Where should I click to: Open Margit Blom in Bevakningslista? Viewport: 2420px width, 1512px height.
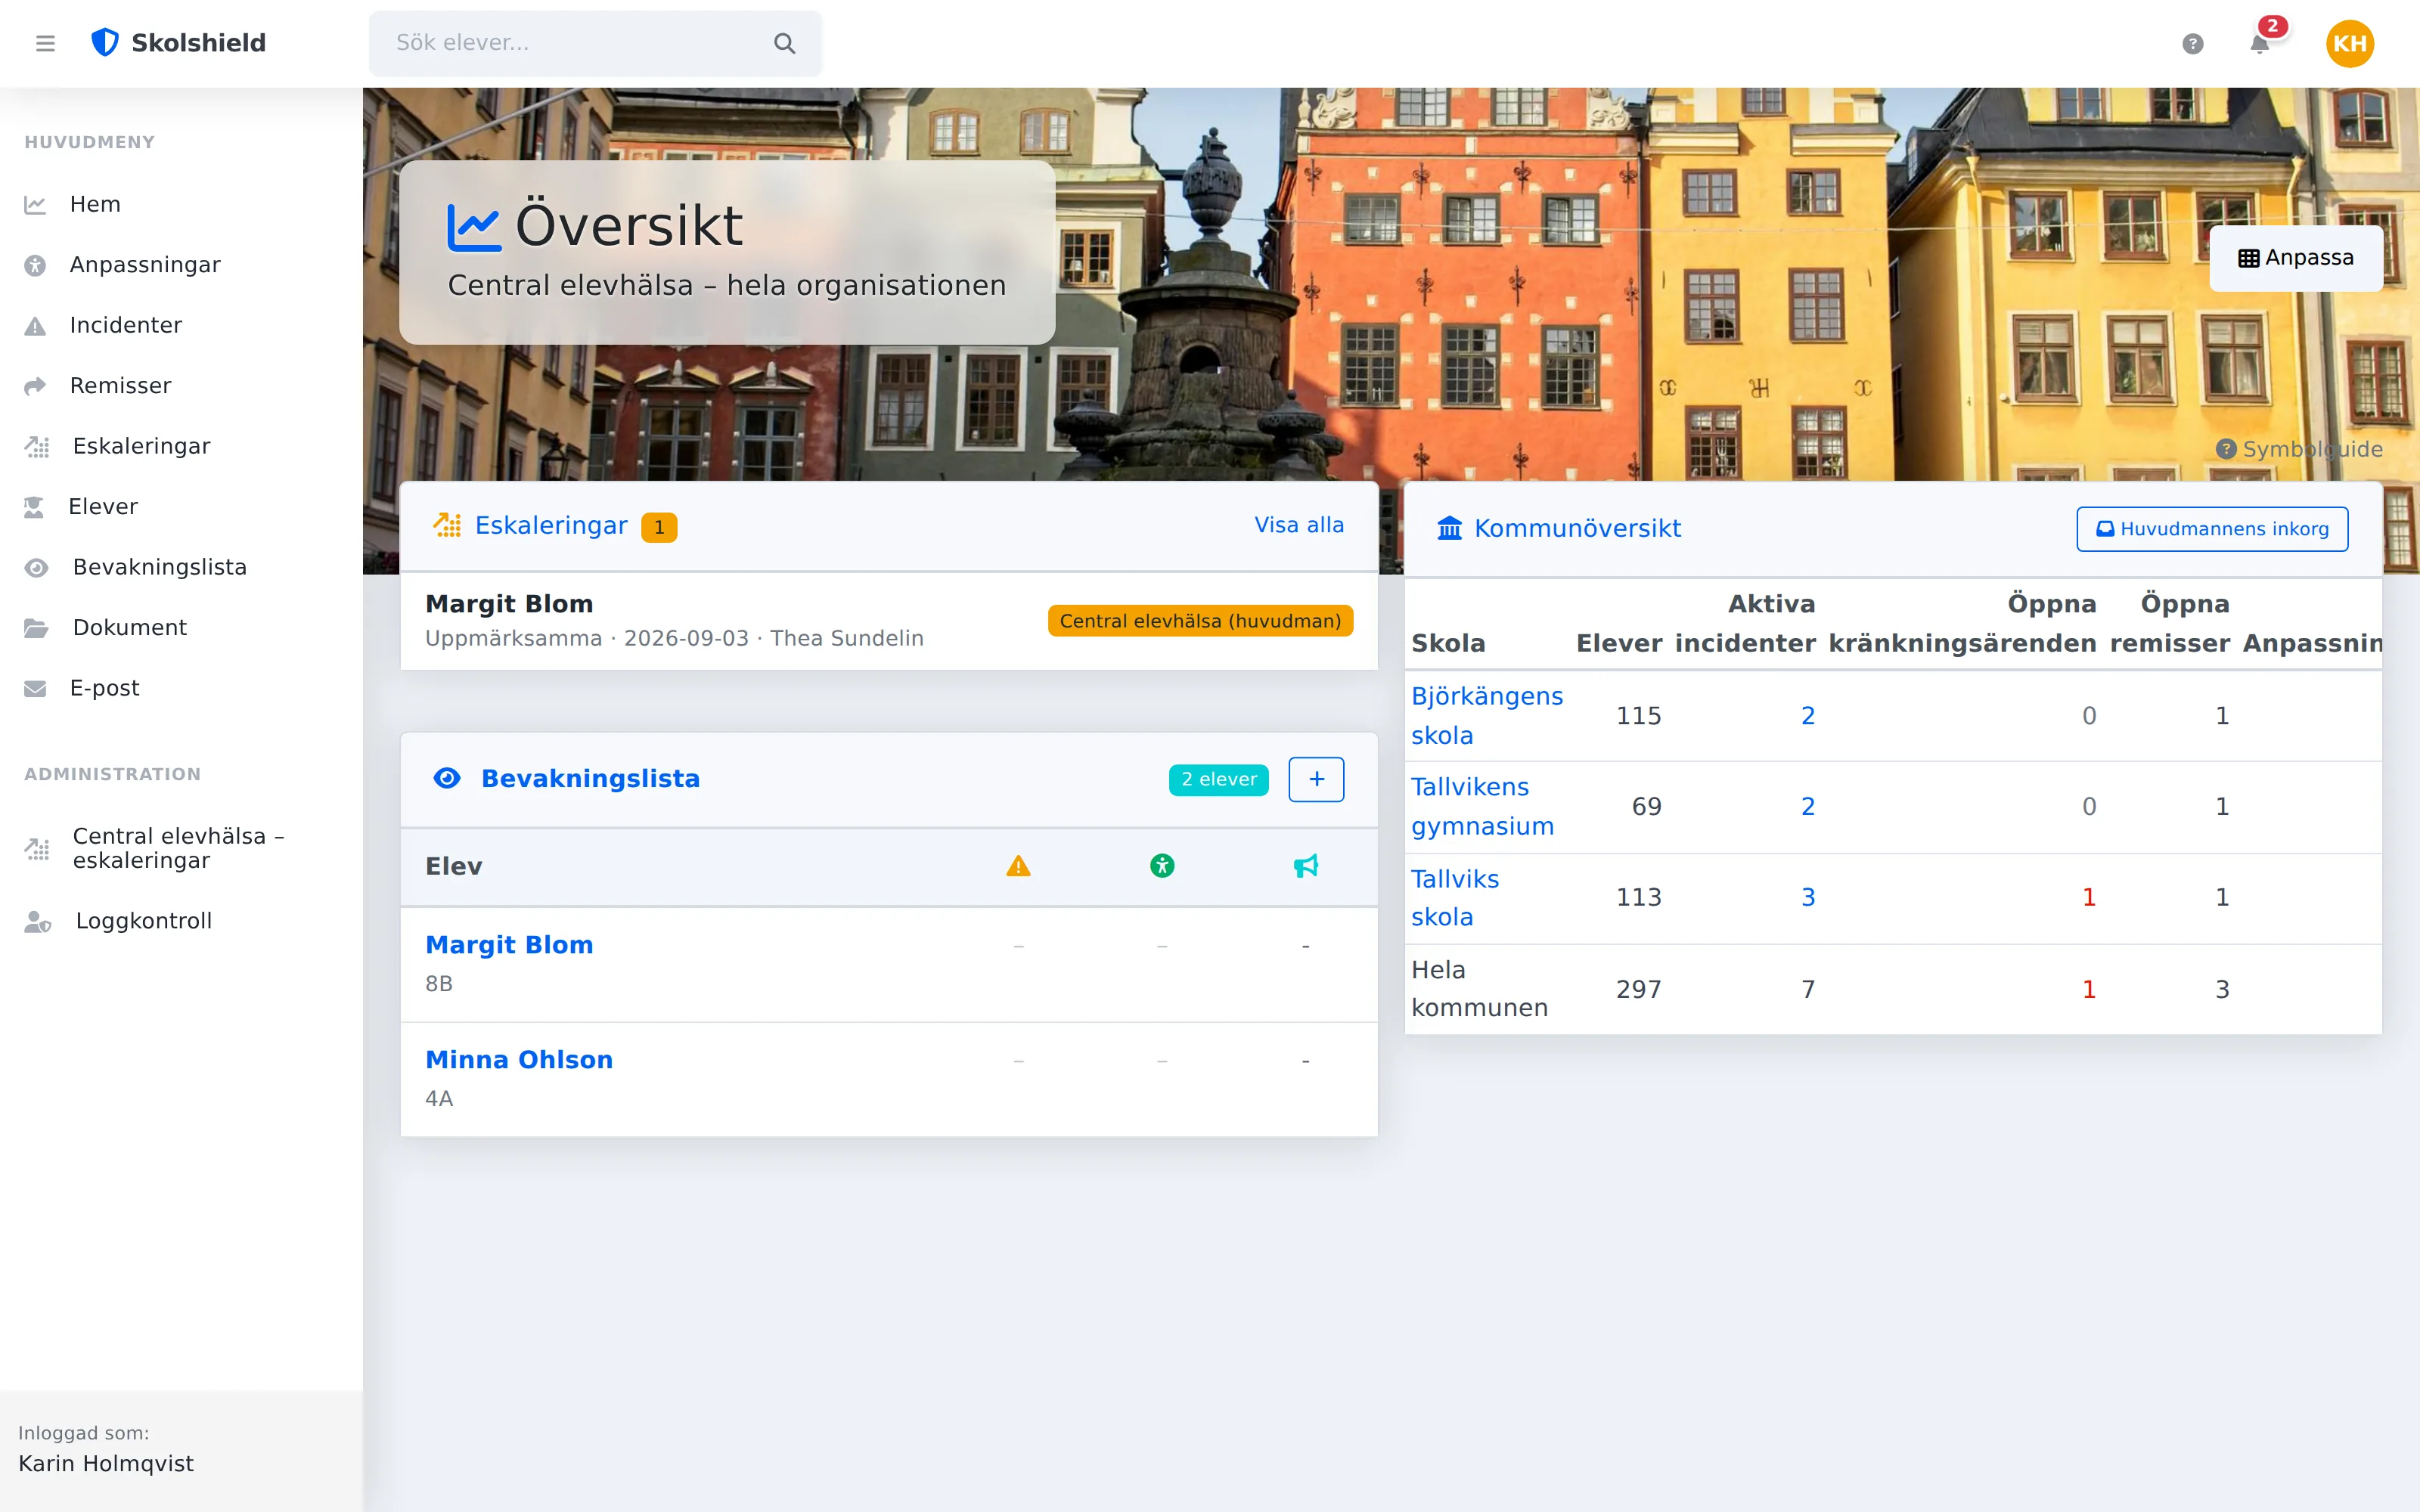[509, 945]
